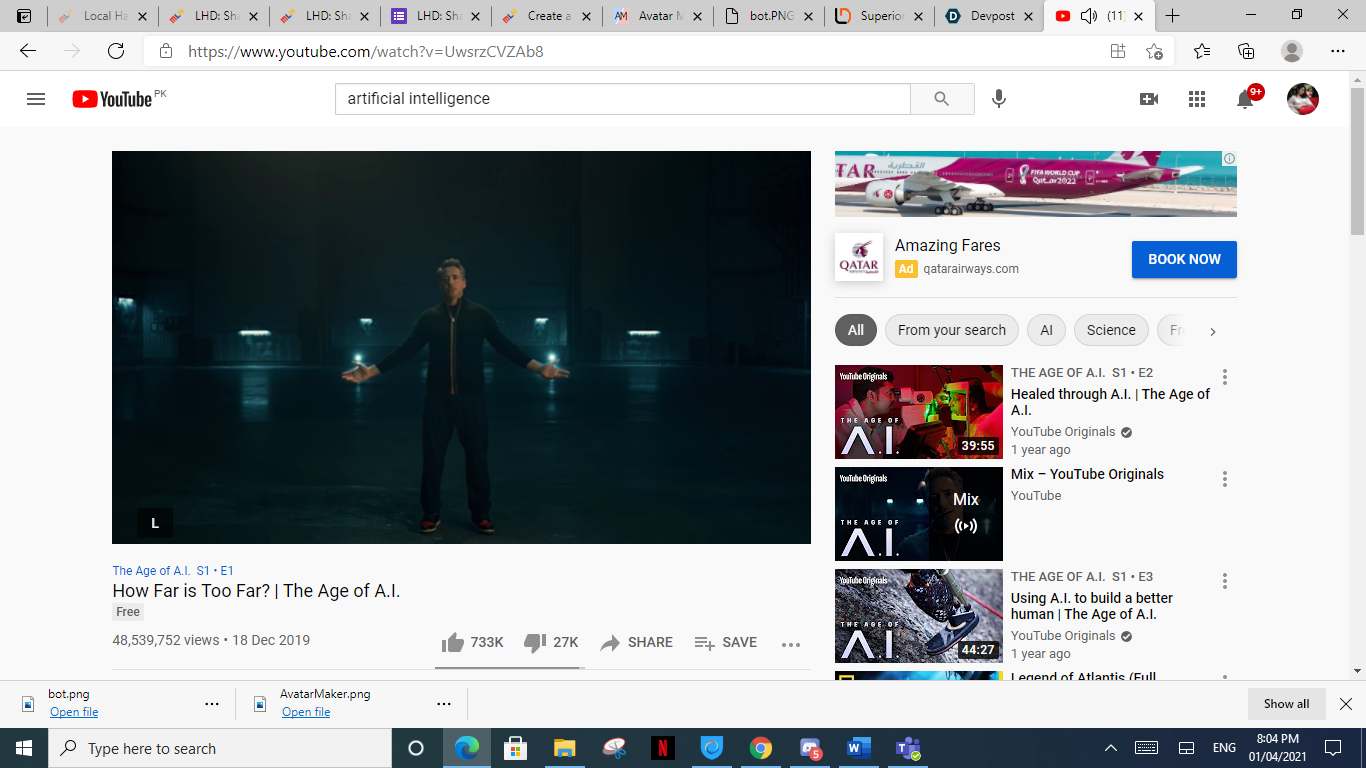Select the Science filter chip

click(1111, 330)
